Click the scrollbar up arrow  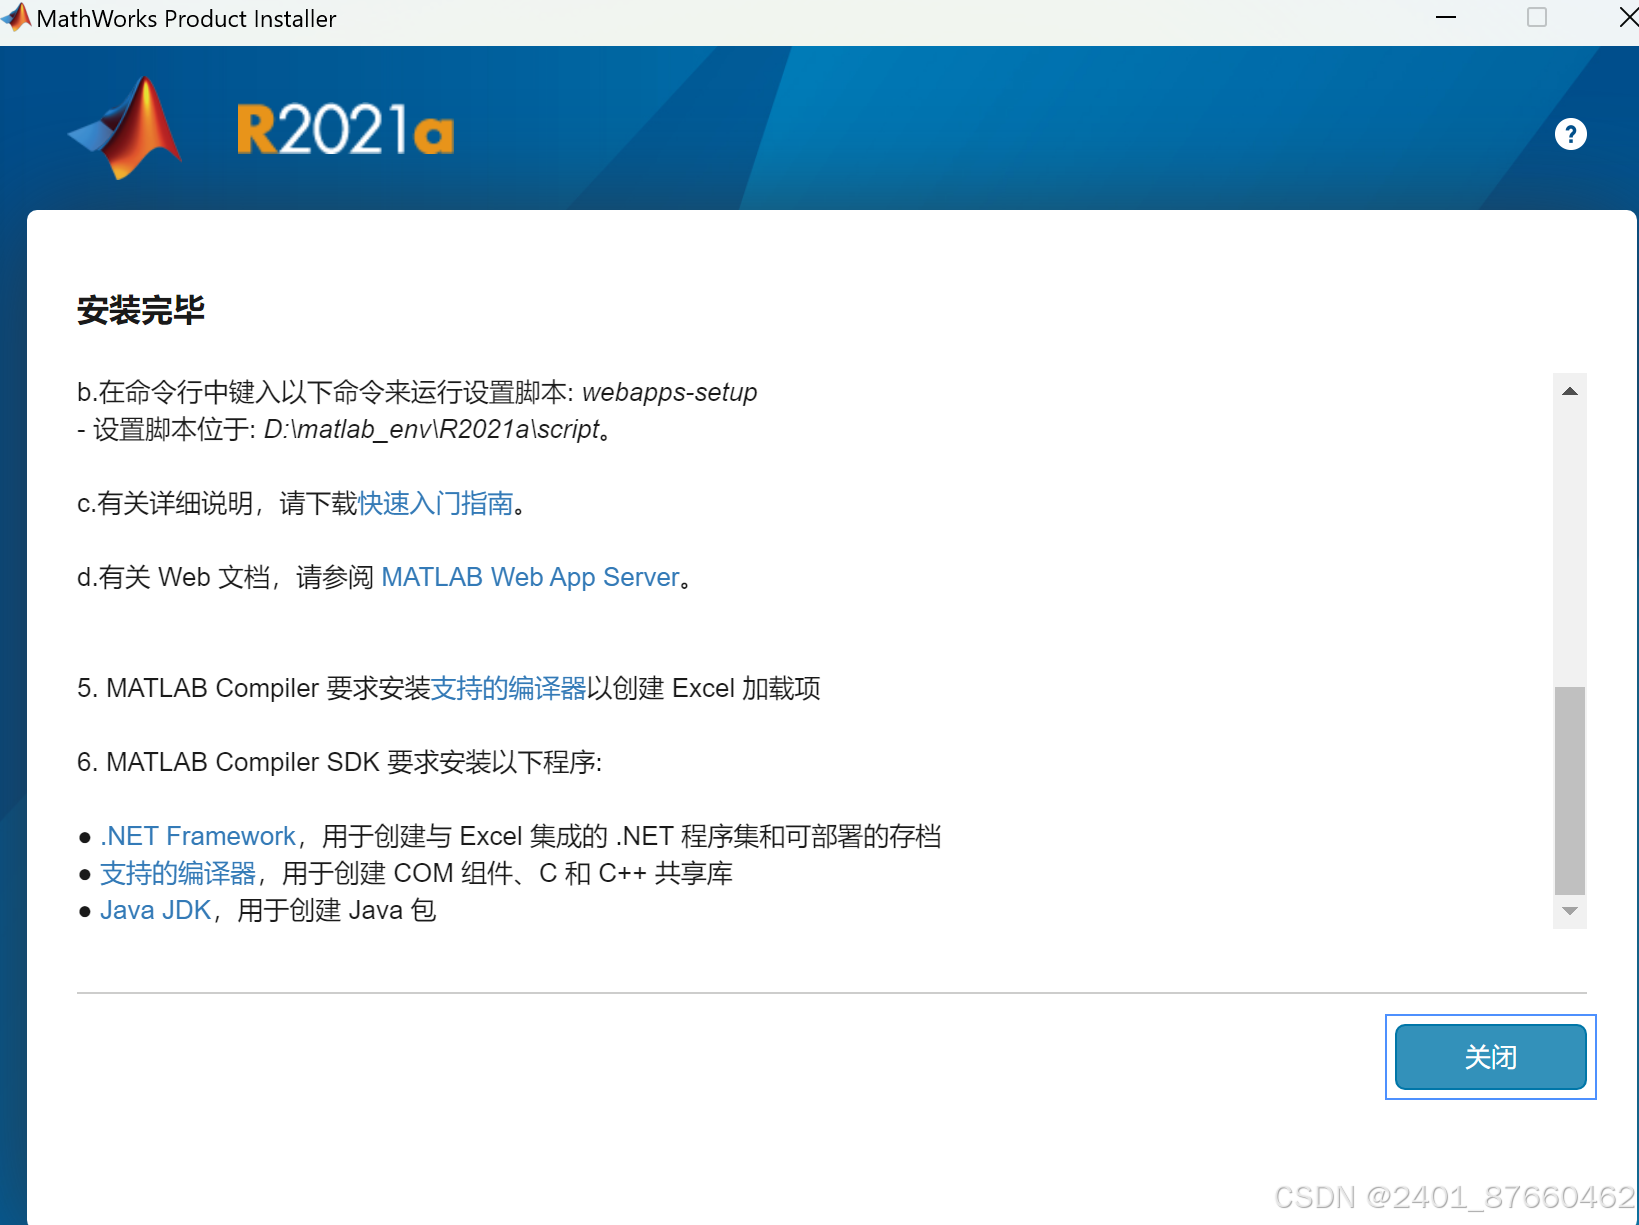pyautogui.click(x=1570, y=390)
